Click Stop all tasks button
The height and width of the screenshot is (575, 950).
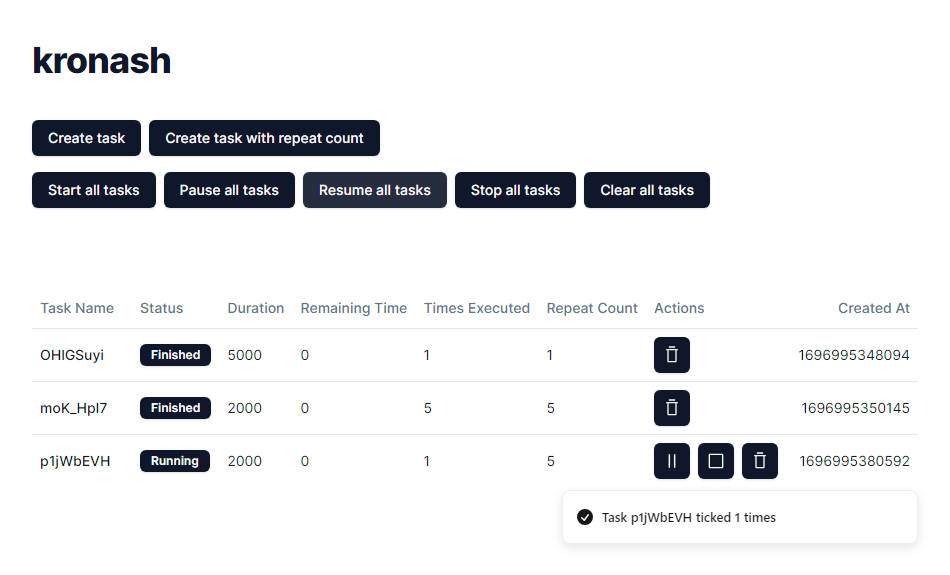(x=515, y=190)
